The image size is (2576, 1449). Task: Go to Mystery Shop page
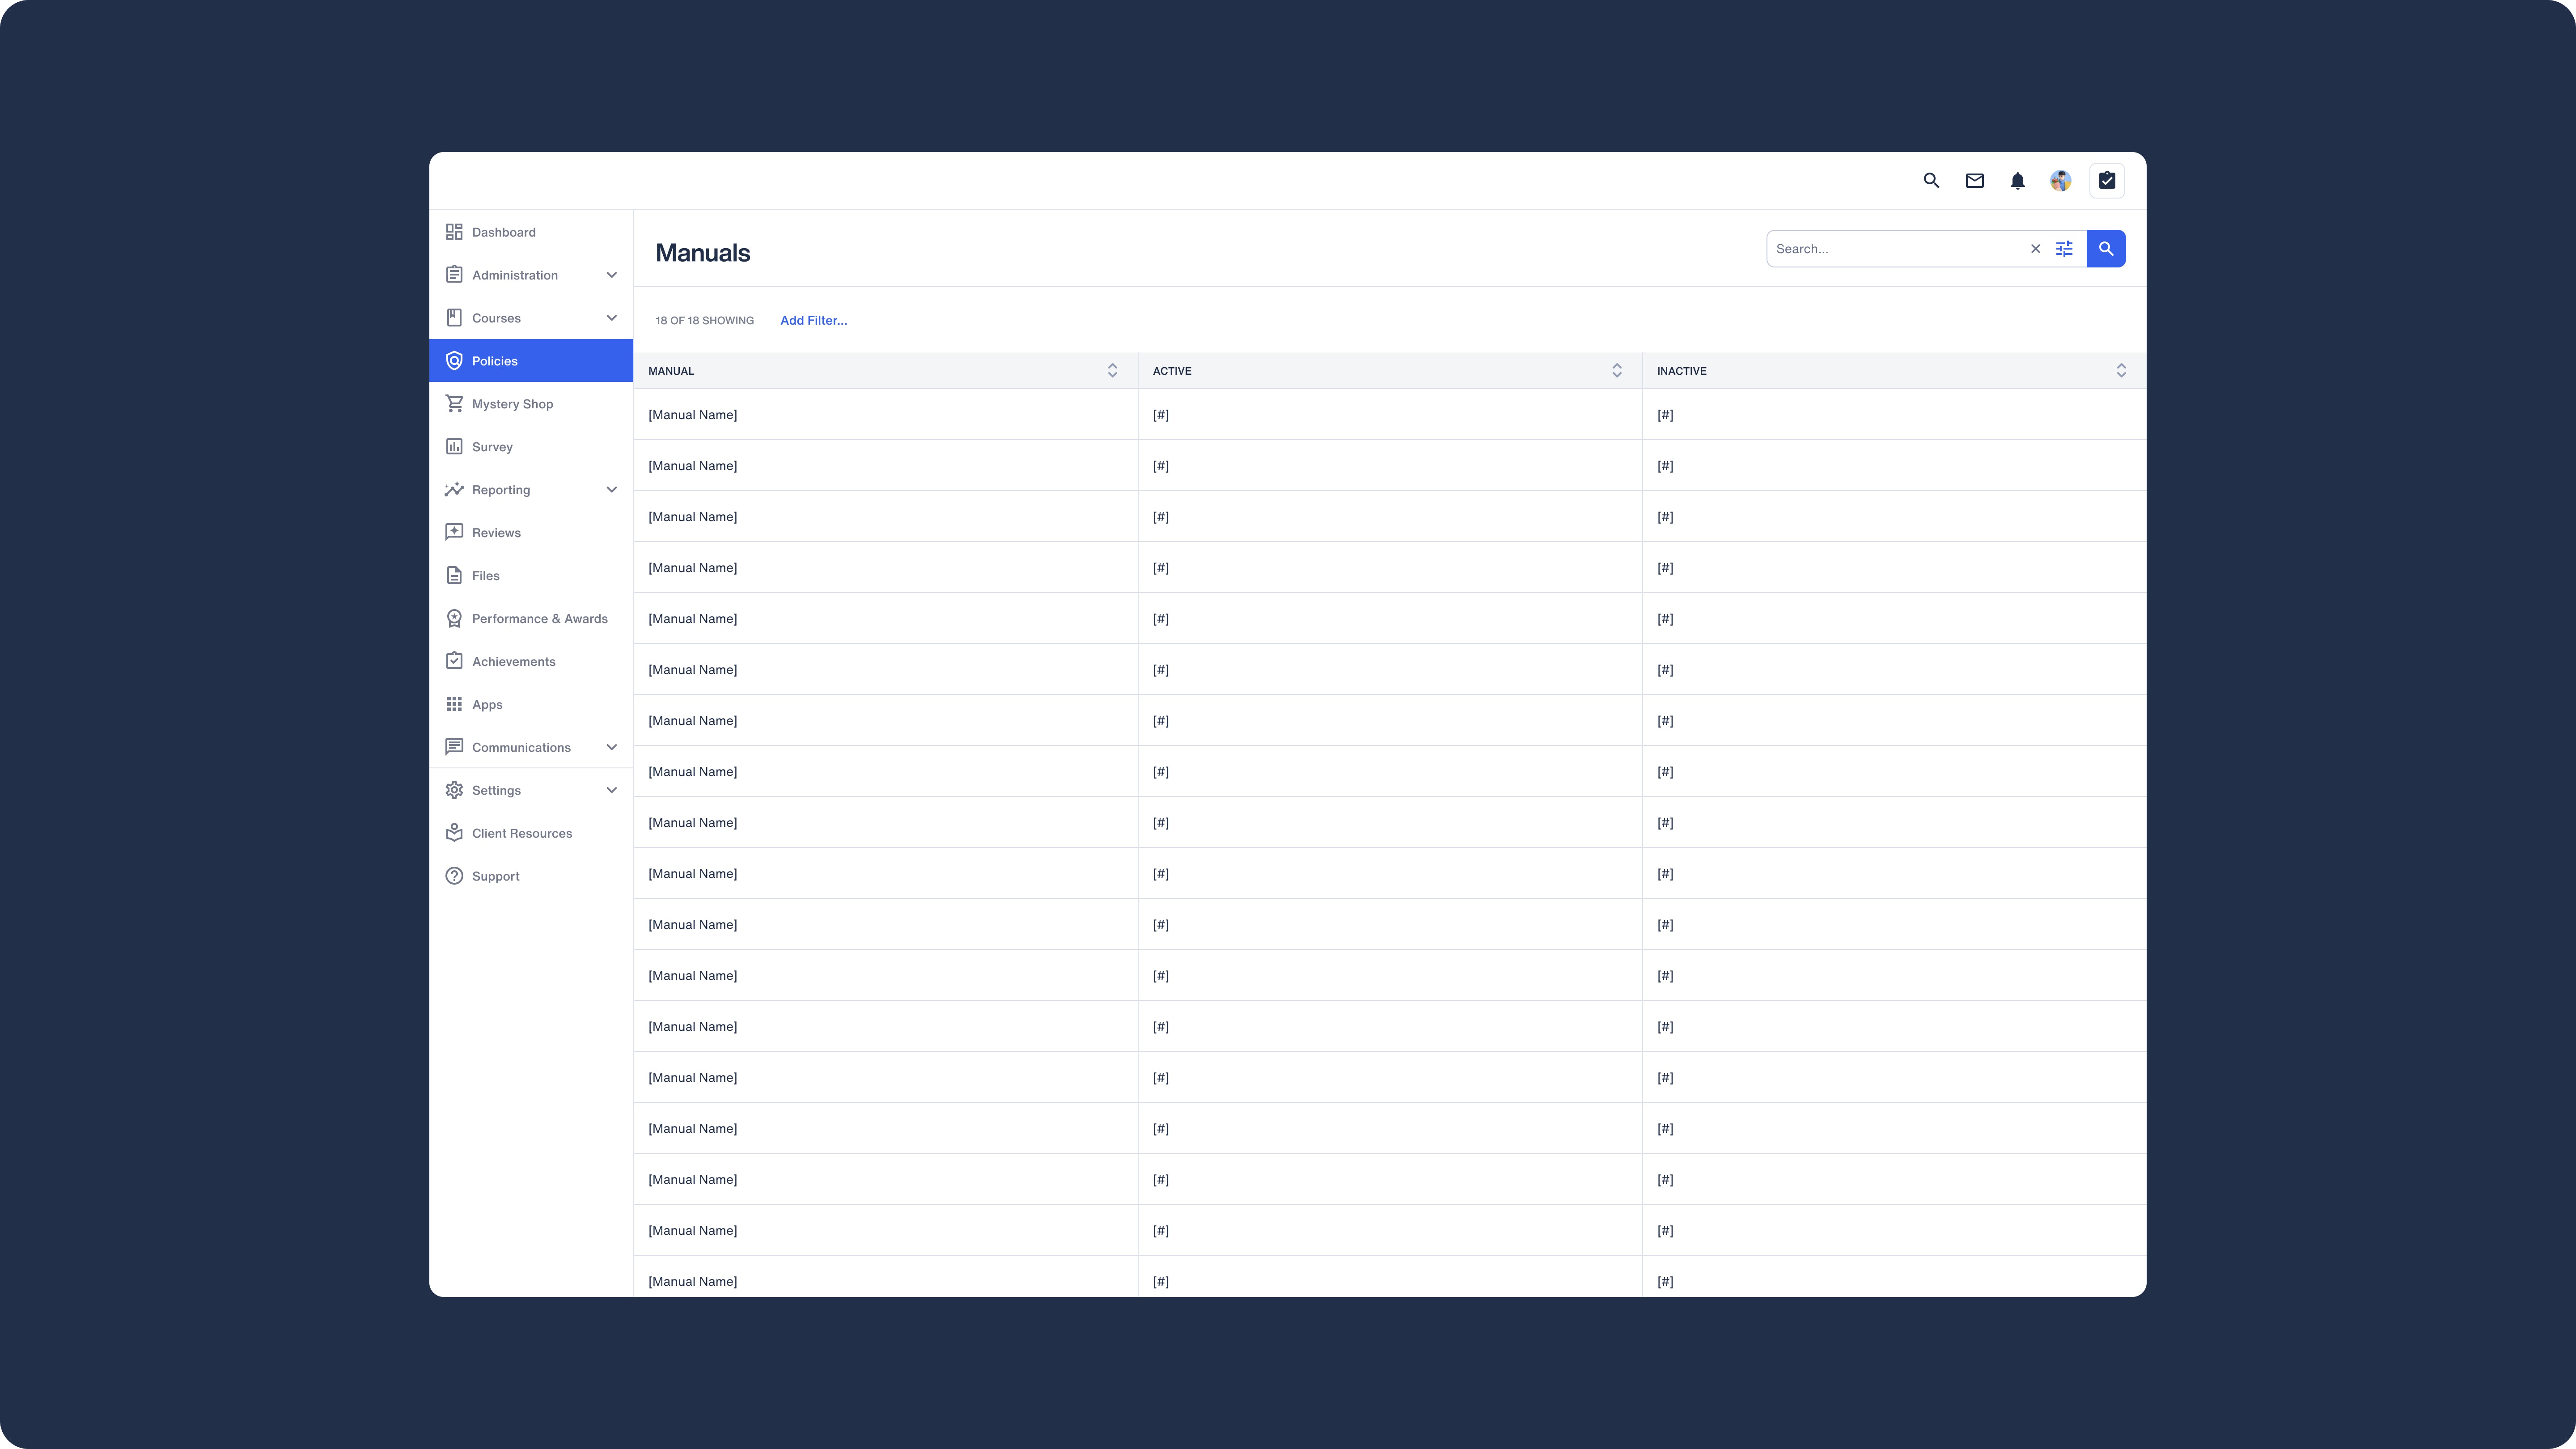pyautogui.click(x=512, y=404)
